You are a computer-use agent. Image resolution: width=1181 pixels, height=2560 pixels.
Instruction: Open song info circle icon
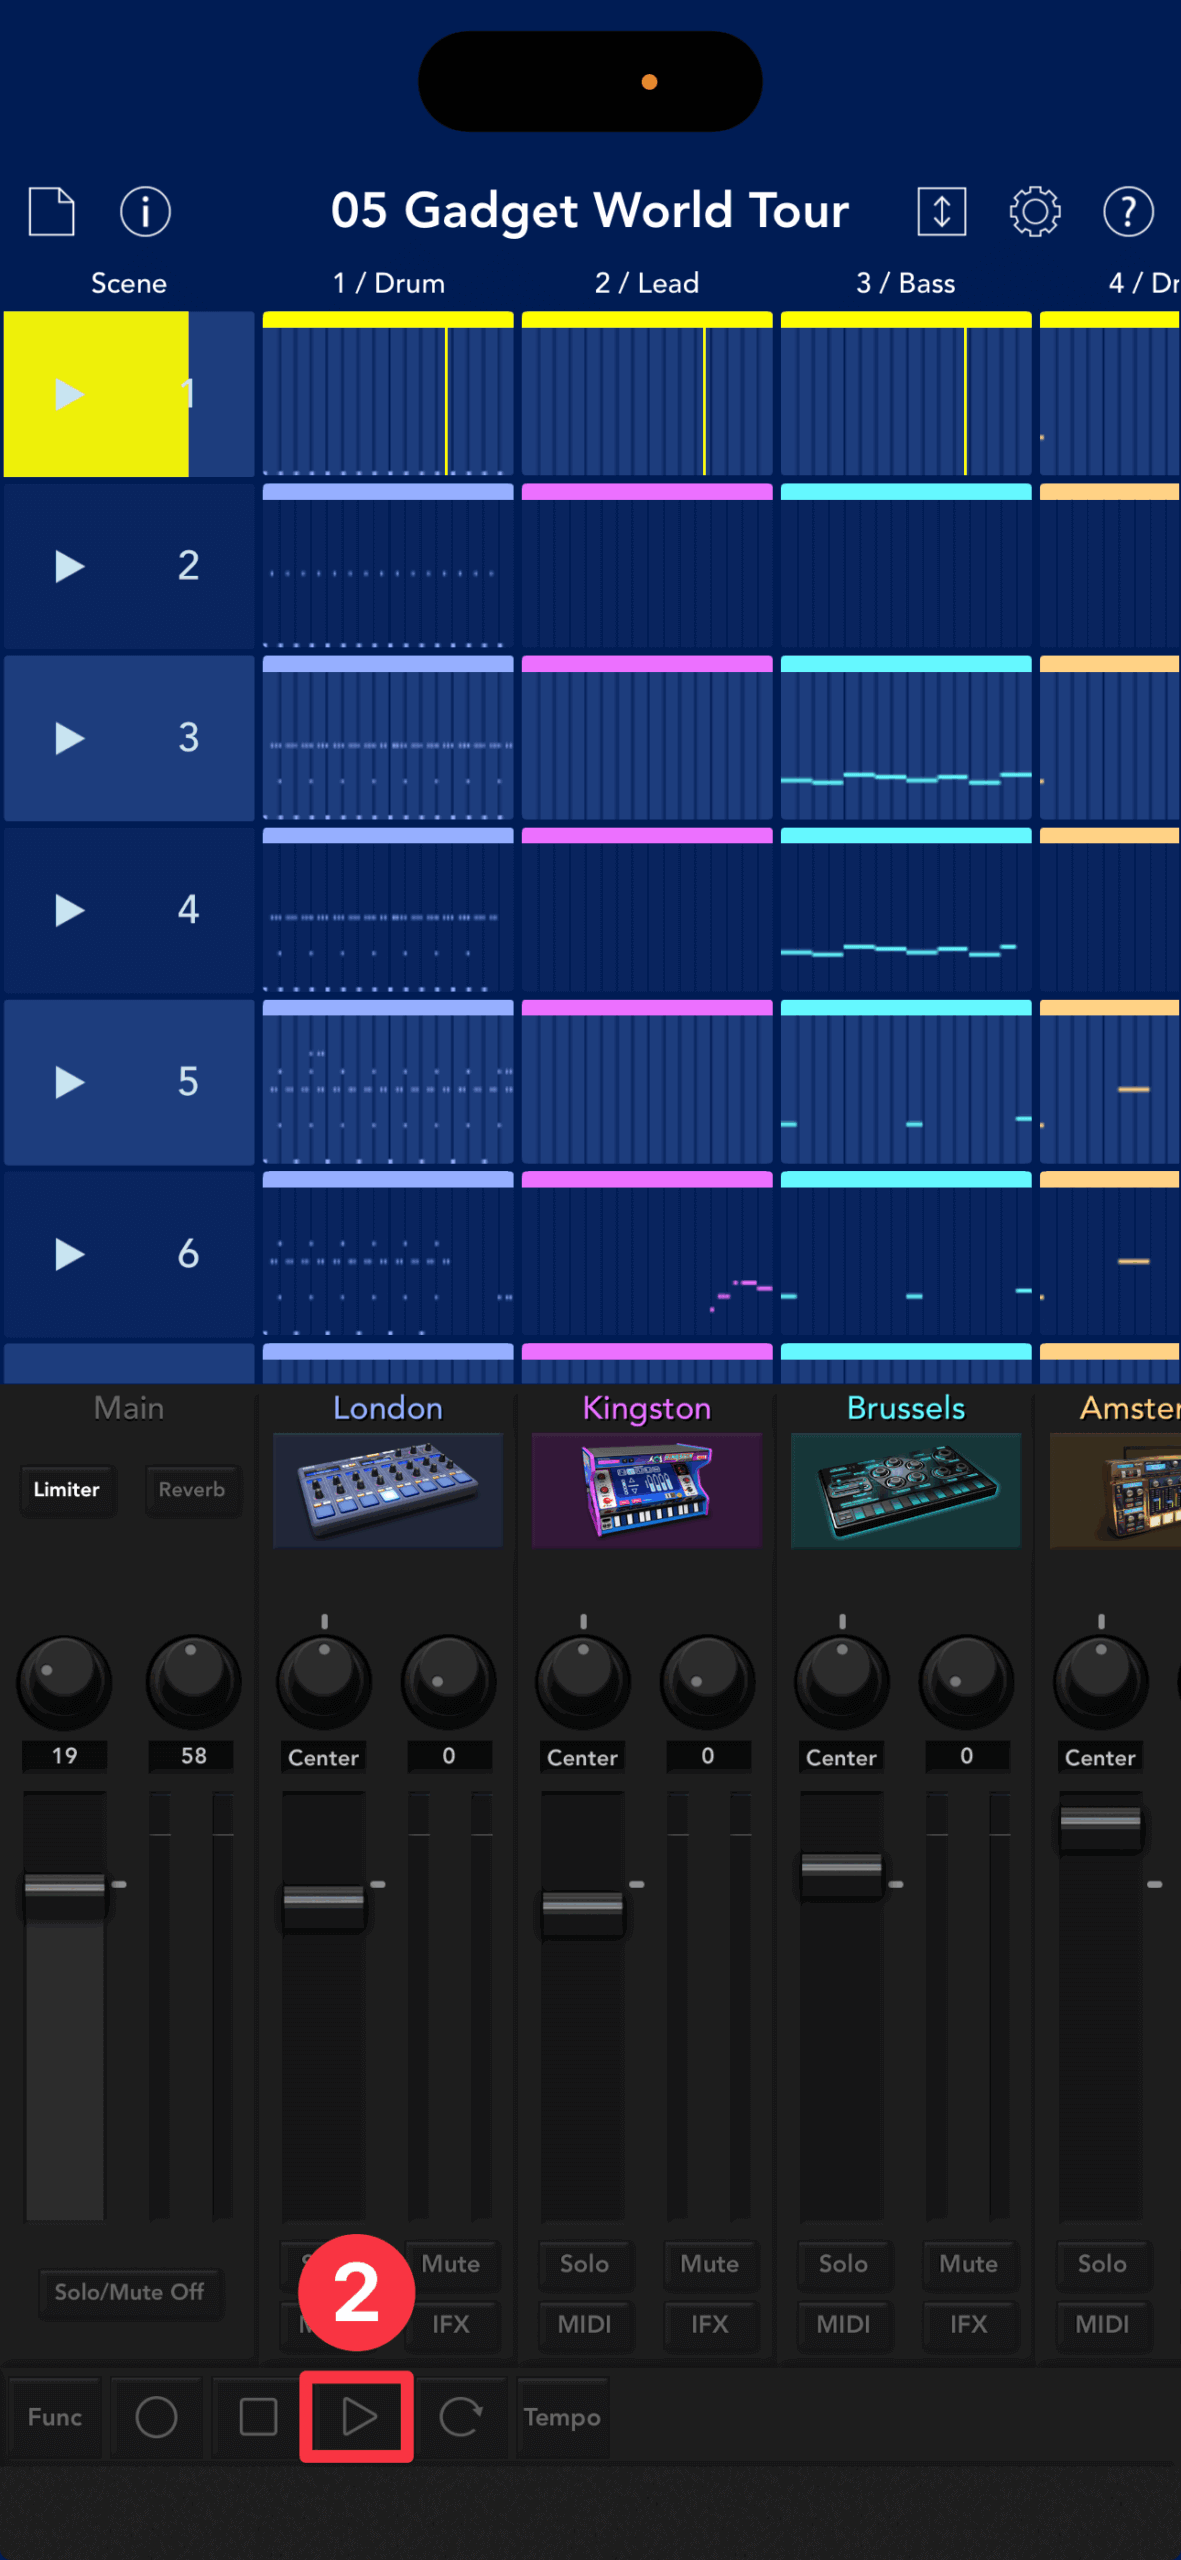145,211
